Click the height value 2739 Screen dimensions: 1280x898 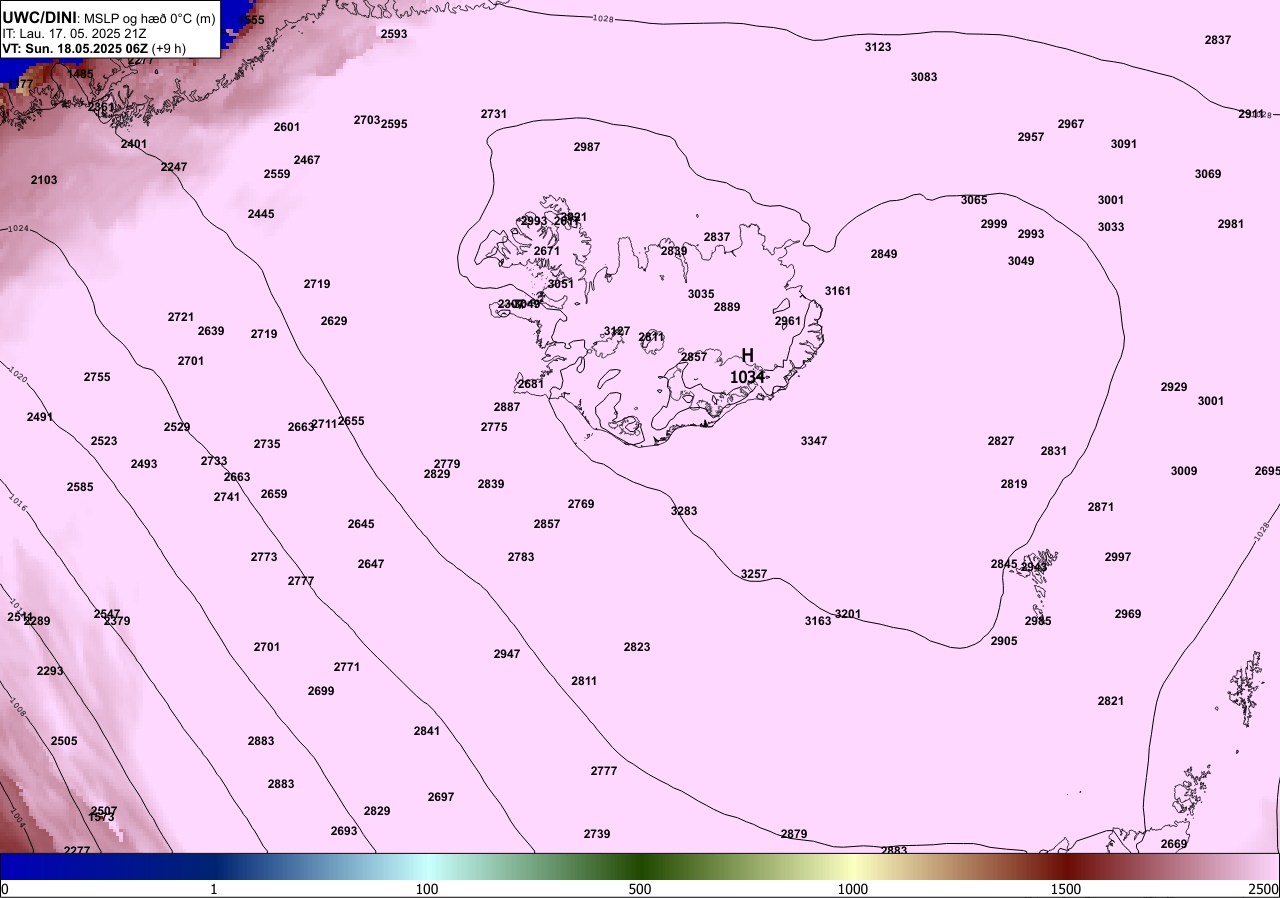597,834
